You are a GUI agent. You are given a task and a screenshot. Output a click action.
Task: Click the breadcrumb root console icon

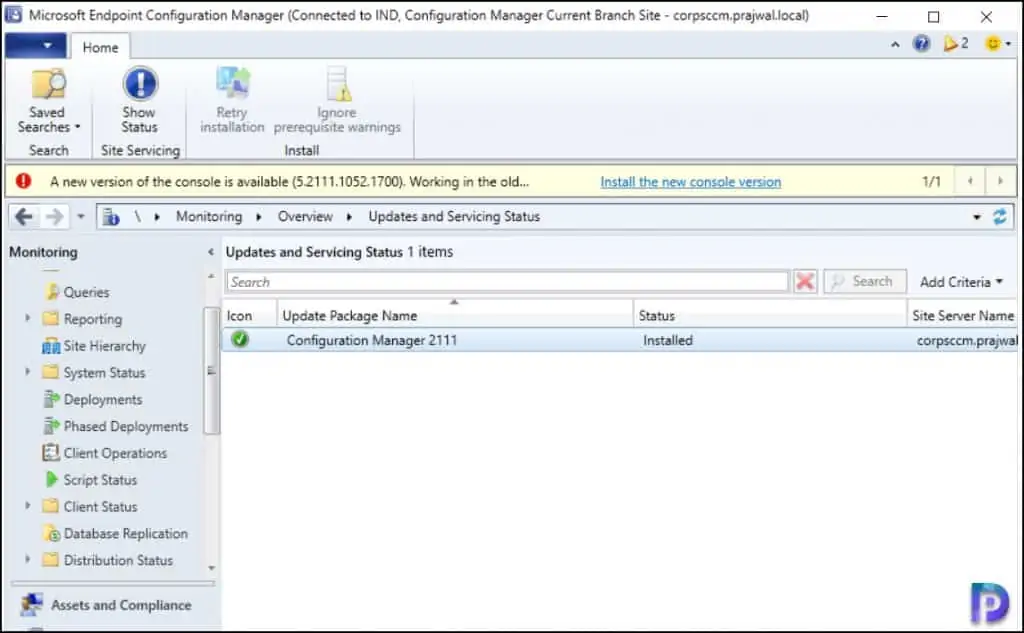click(x=111, y=217)
